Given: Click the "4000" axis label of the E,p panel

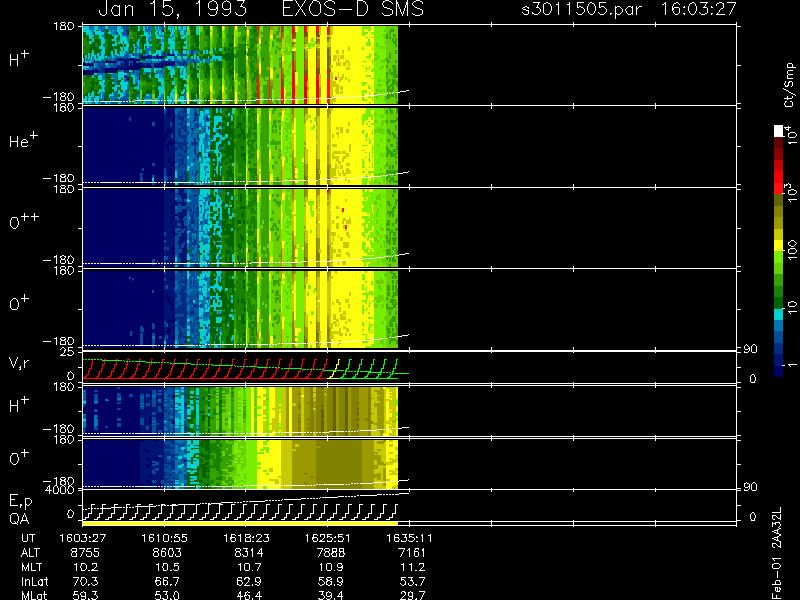Looking at the screenshot, I should point(60,490).
